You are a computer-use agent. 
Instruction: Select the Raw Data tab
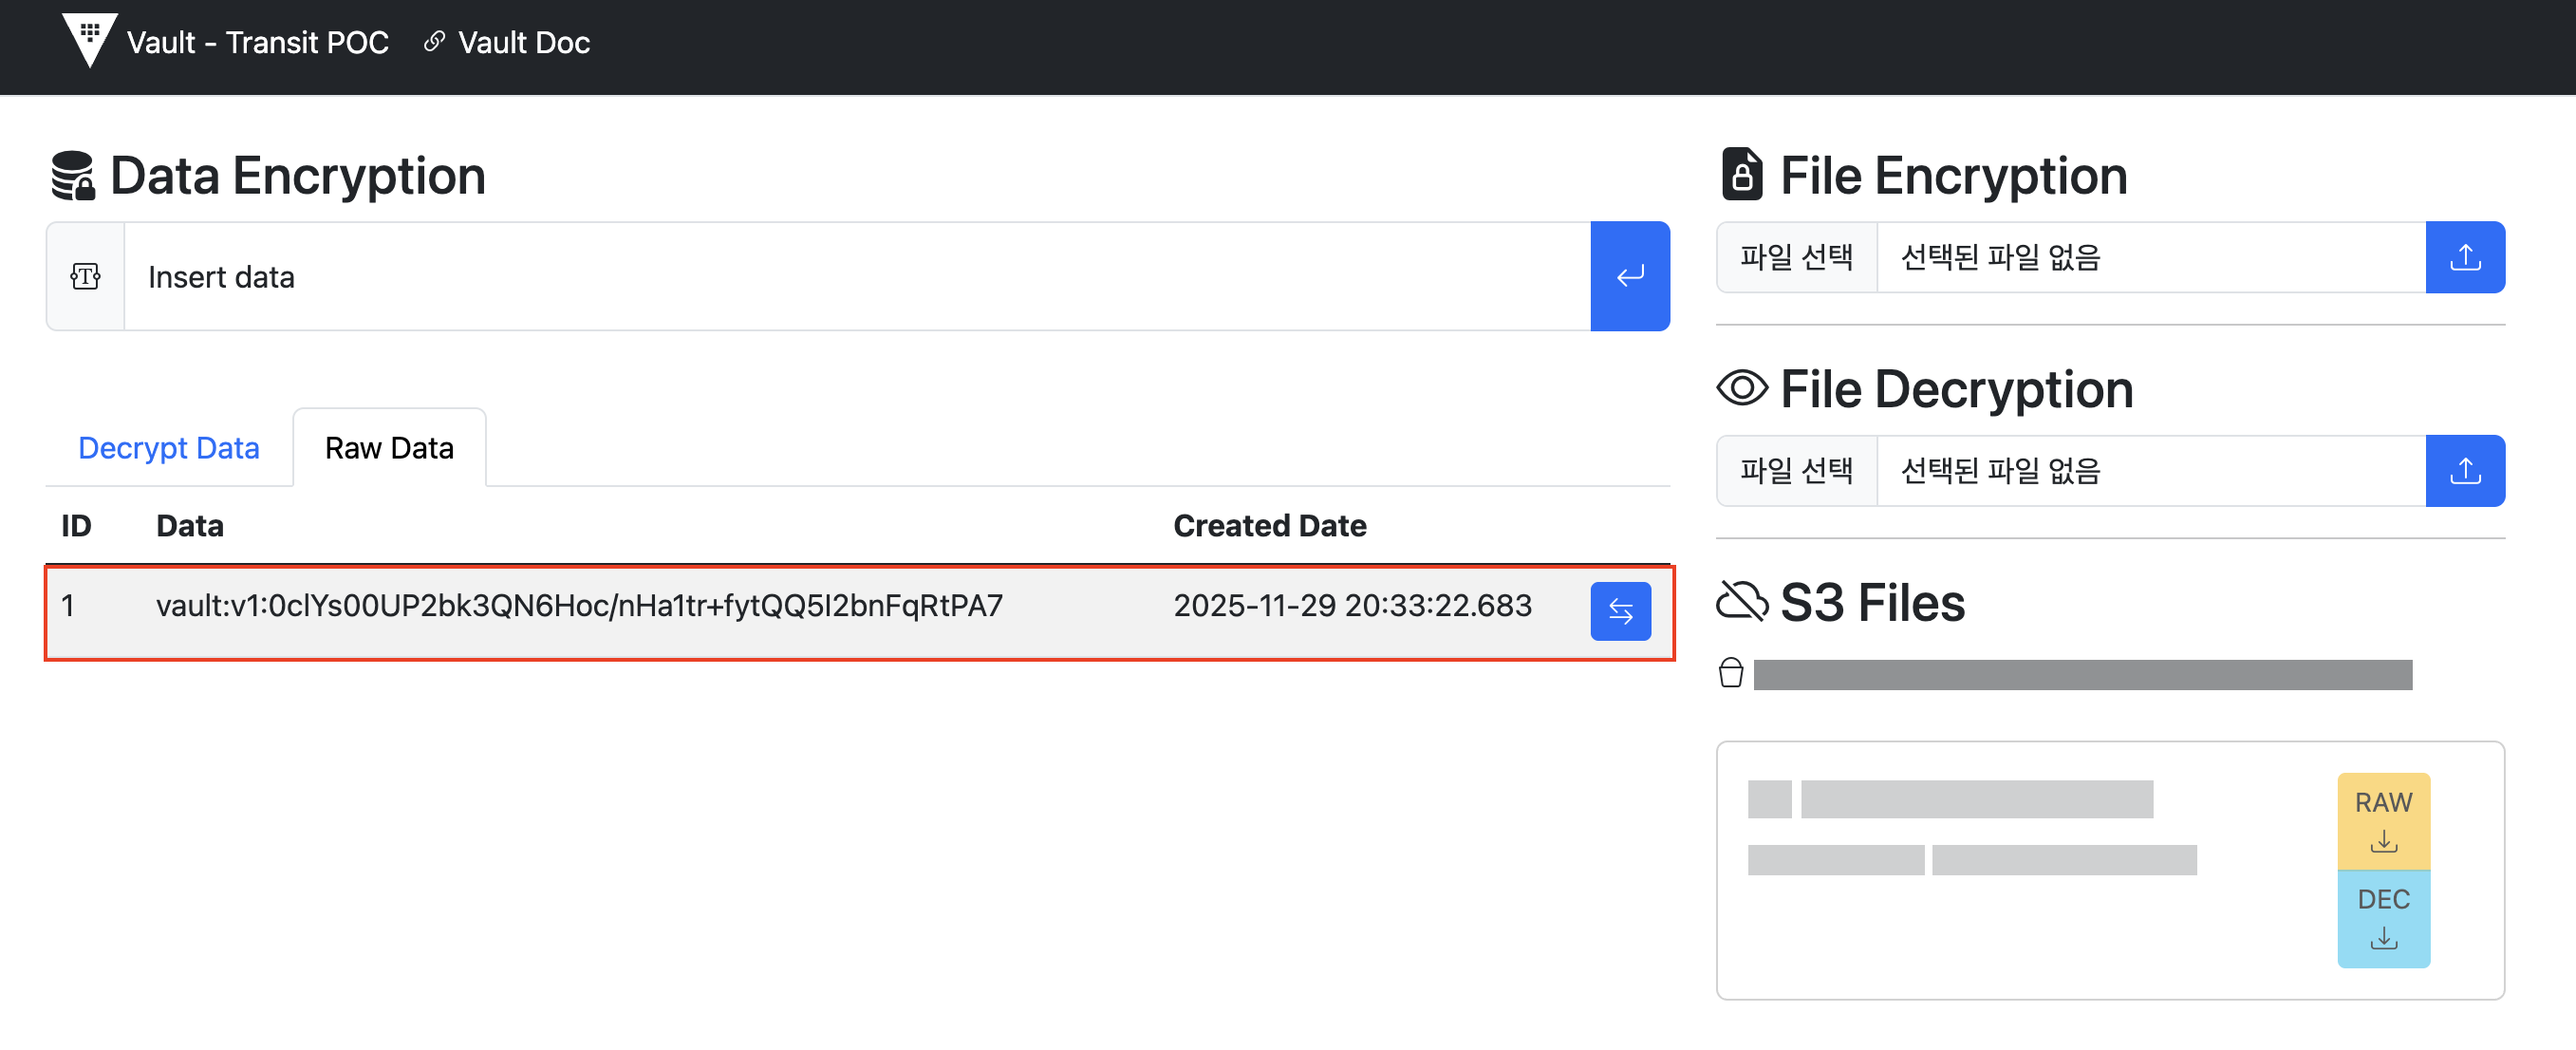click(389, 448)
